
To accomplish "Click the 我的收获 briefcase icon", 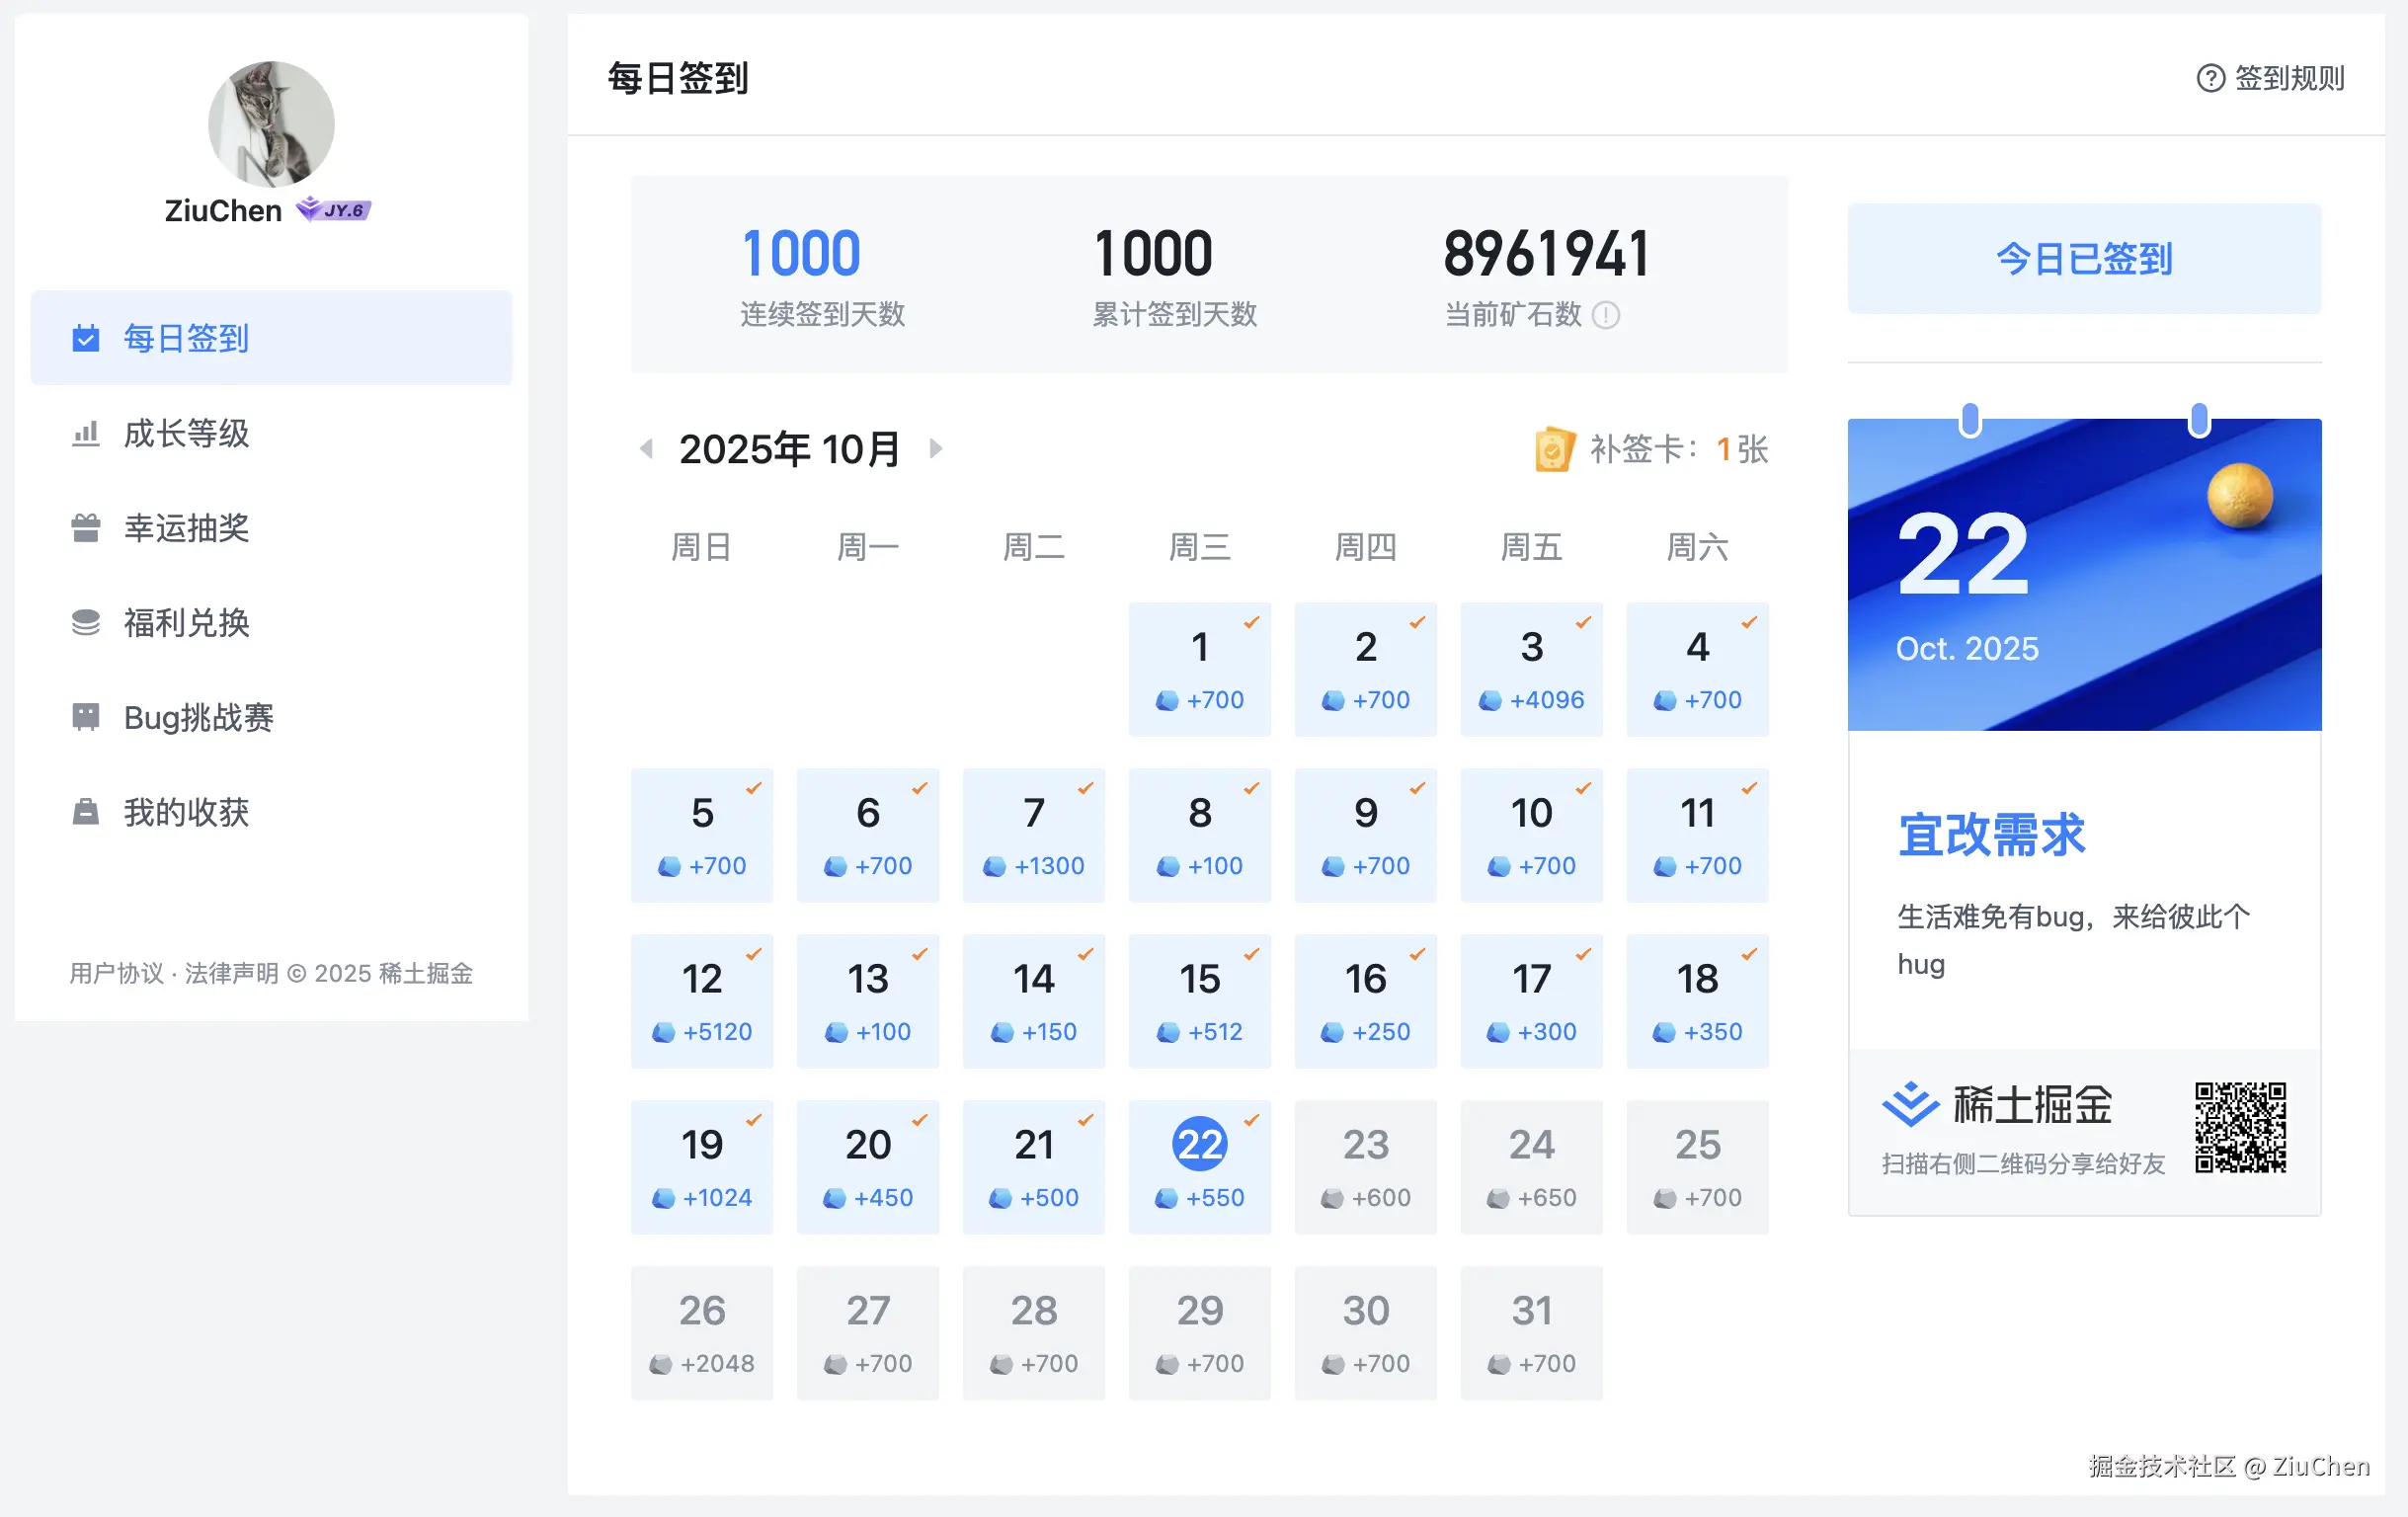I will pyautogui.click(x=86, y=812).
